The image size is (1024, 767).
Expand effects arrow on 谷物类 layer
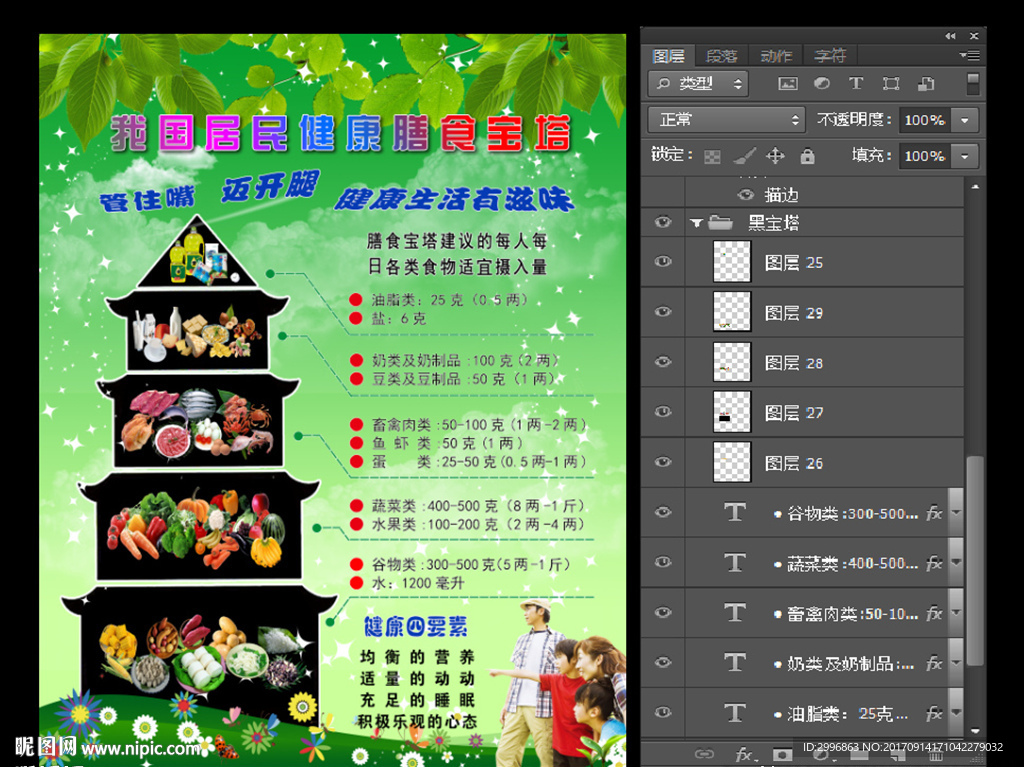click(x=956, y=513)
